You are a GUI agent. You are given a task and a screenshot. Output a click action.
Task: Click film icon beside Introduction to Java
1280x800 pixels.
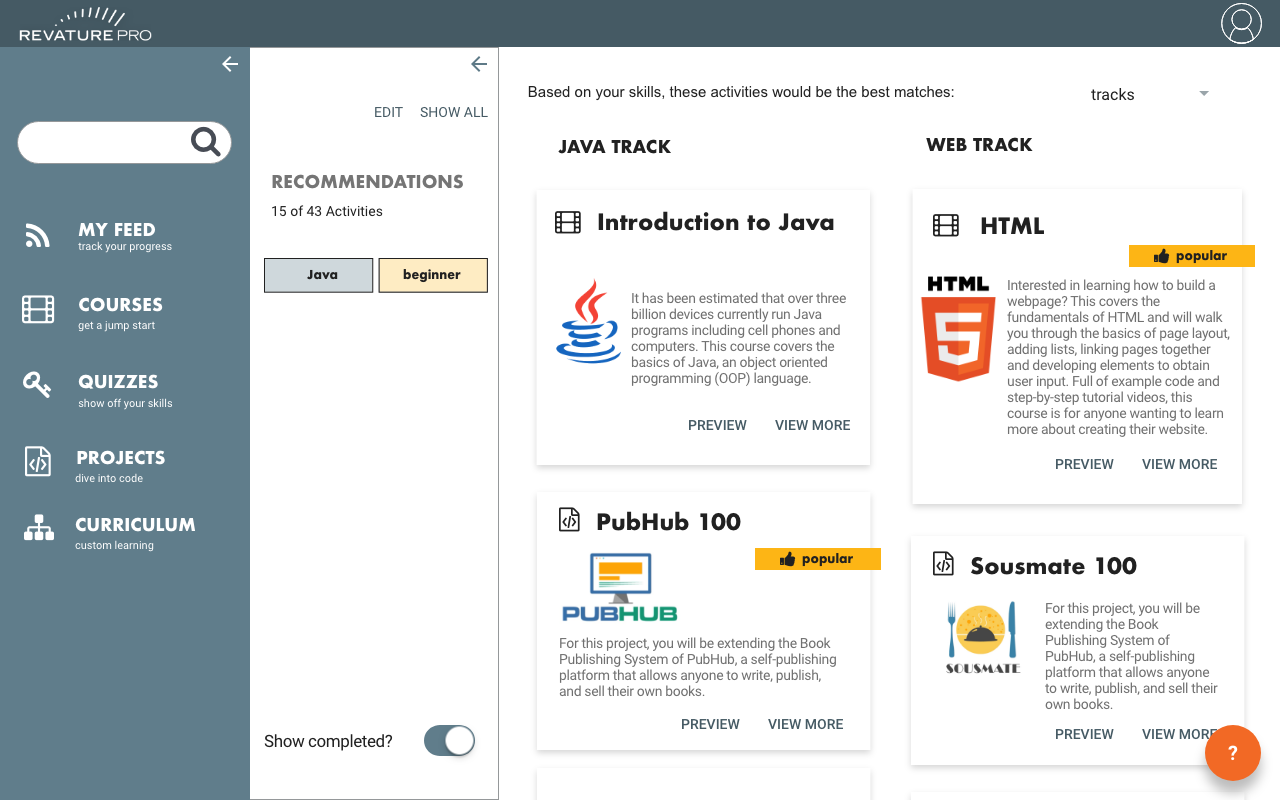click(568, 222)
